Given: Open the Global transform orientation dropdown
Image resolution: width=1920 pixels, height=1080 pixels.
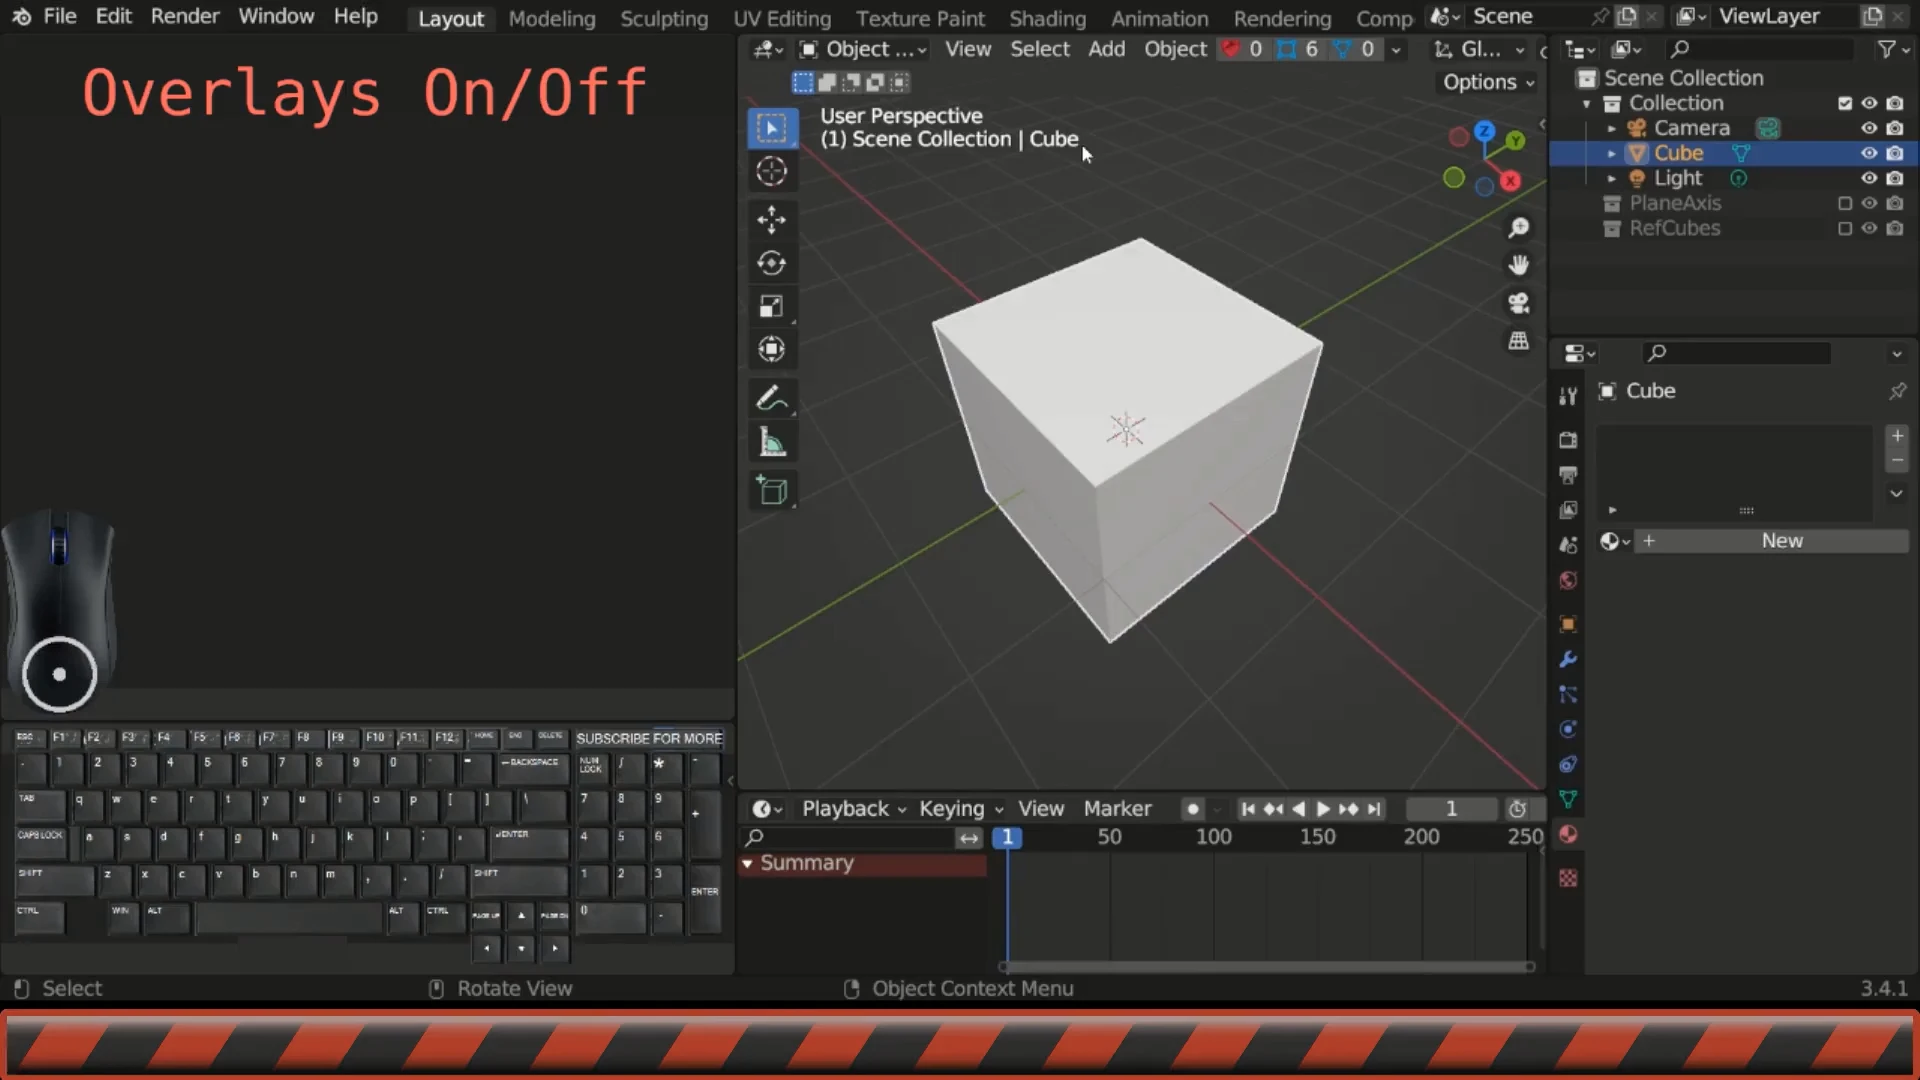Looking at the screenshot, I should pos(1480,49).
